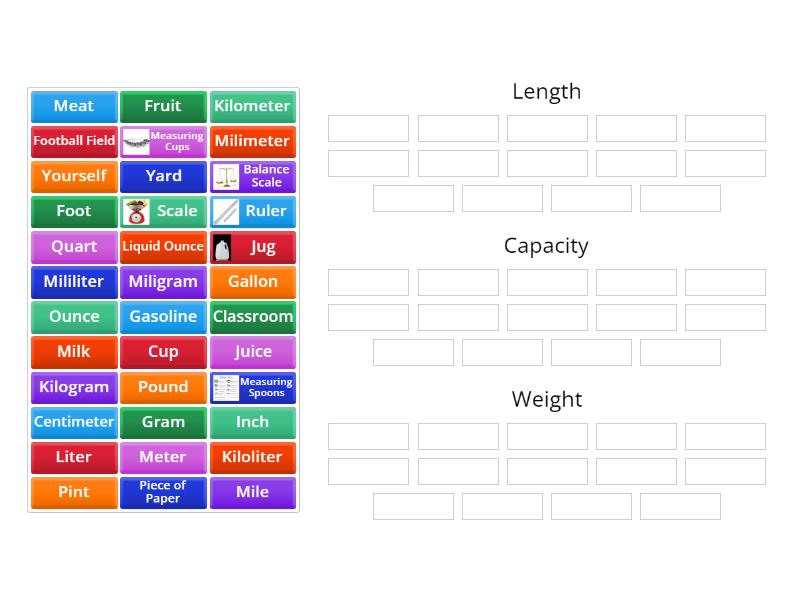The image size is (800, 600).
Task: Click the Length category heading
Action: 547,91
